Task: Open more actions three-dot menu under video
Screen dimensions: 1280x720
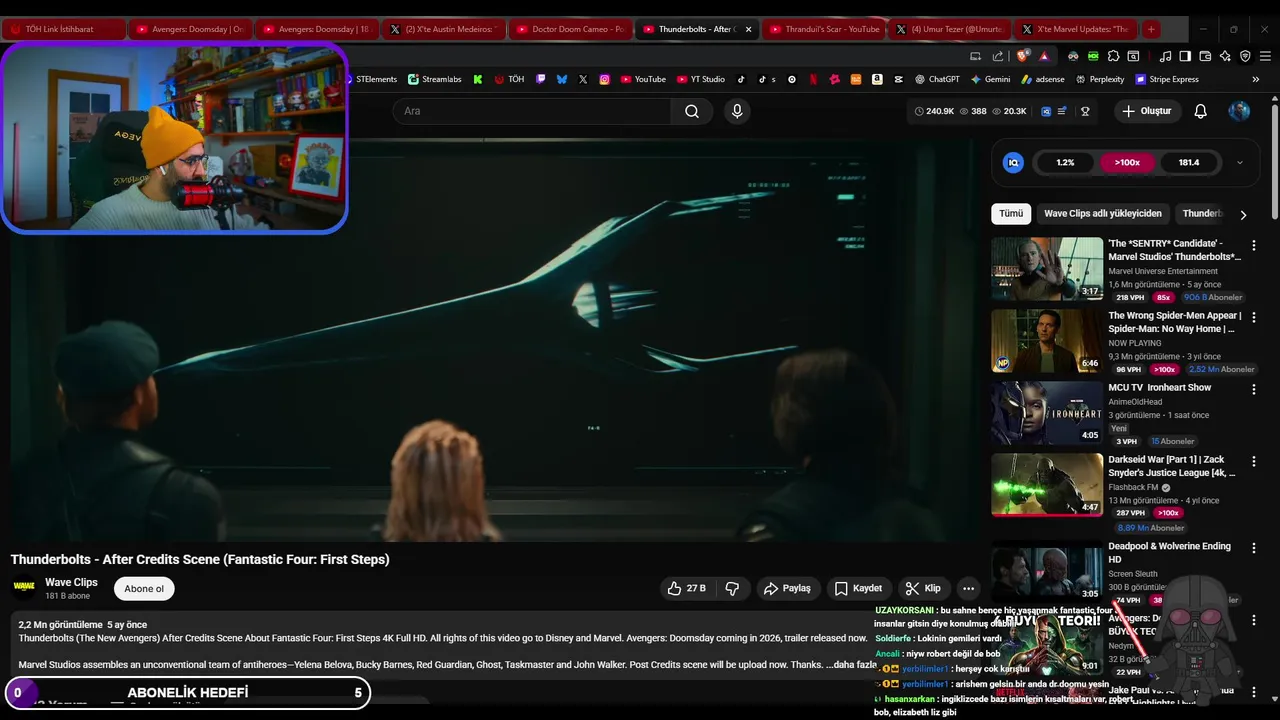Action: [x=968, y=588]
